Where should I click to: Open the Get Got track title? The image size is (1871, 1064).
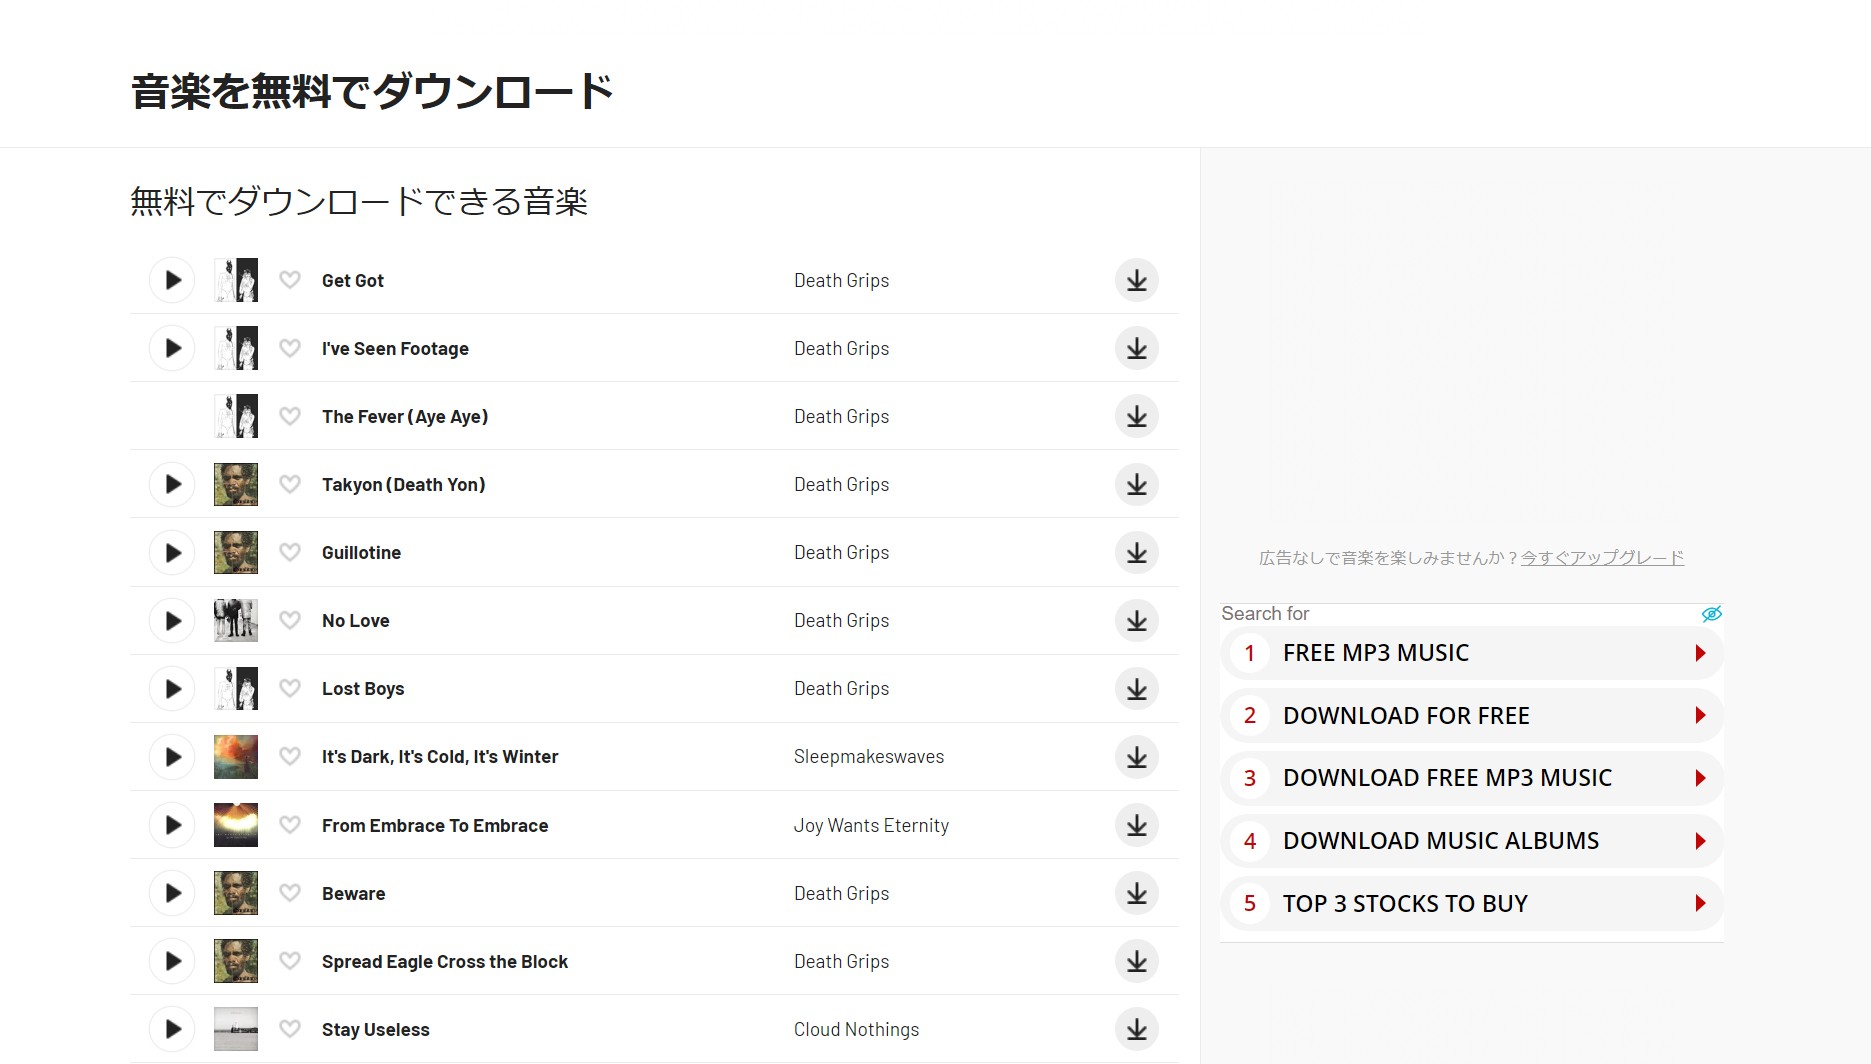pyautogui.click(x=353, y=281)
